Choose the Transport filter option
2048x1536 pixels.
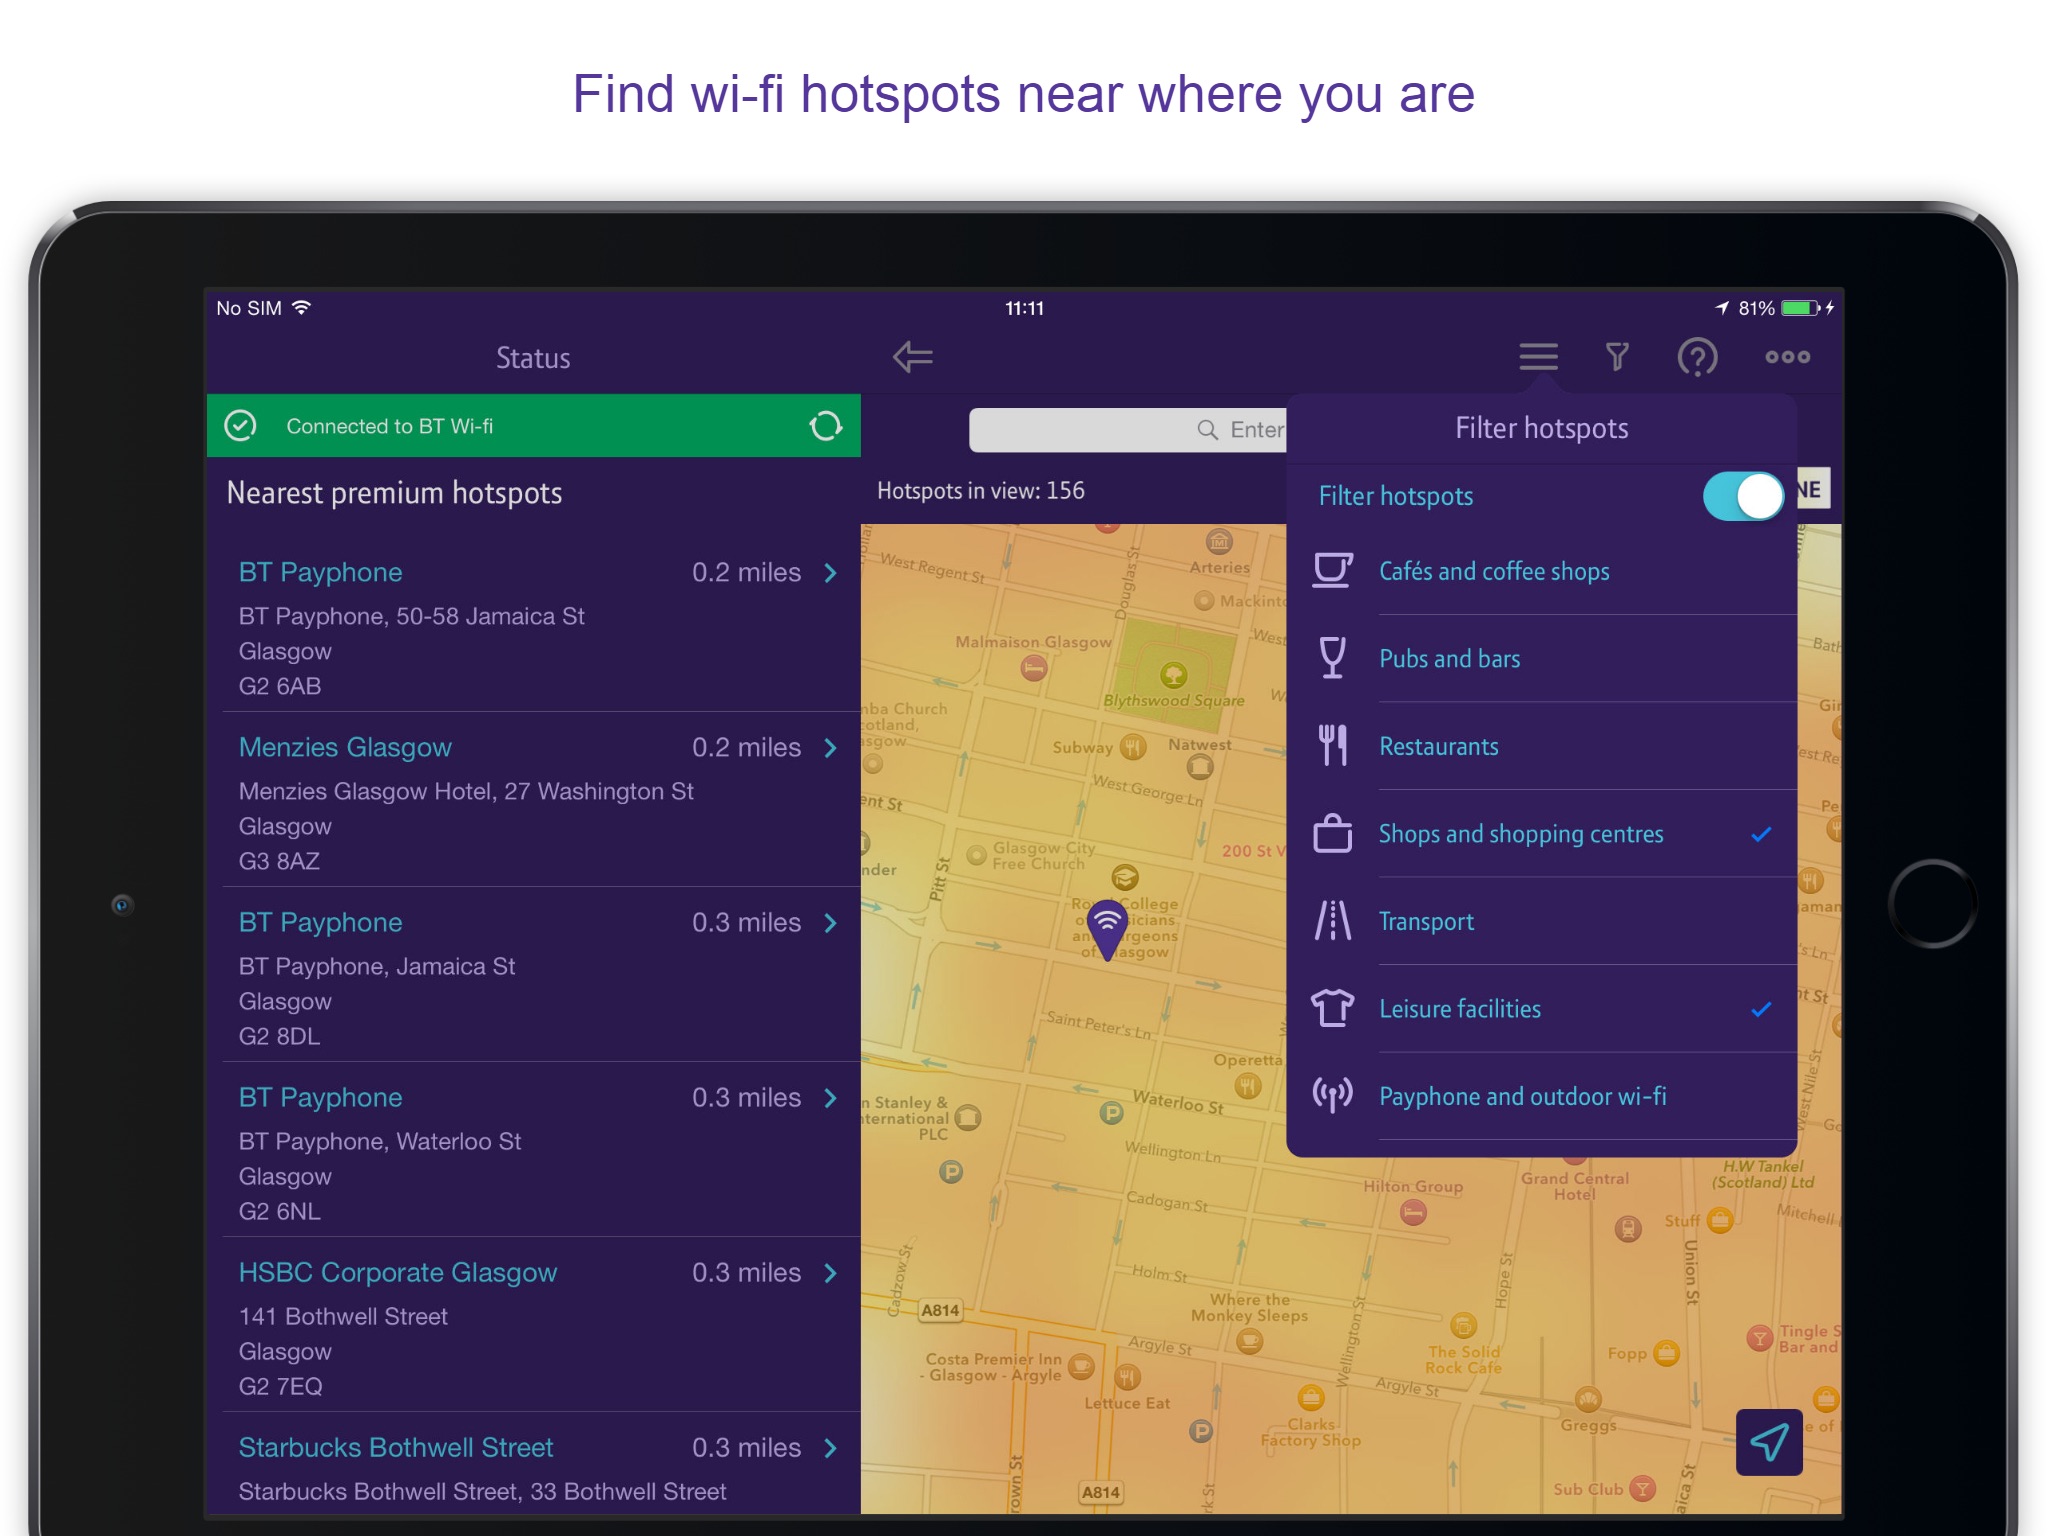coord(1426,922)
